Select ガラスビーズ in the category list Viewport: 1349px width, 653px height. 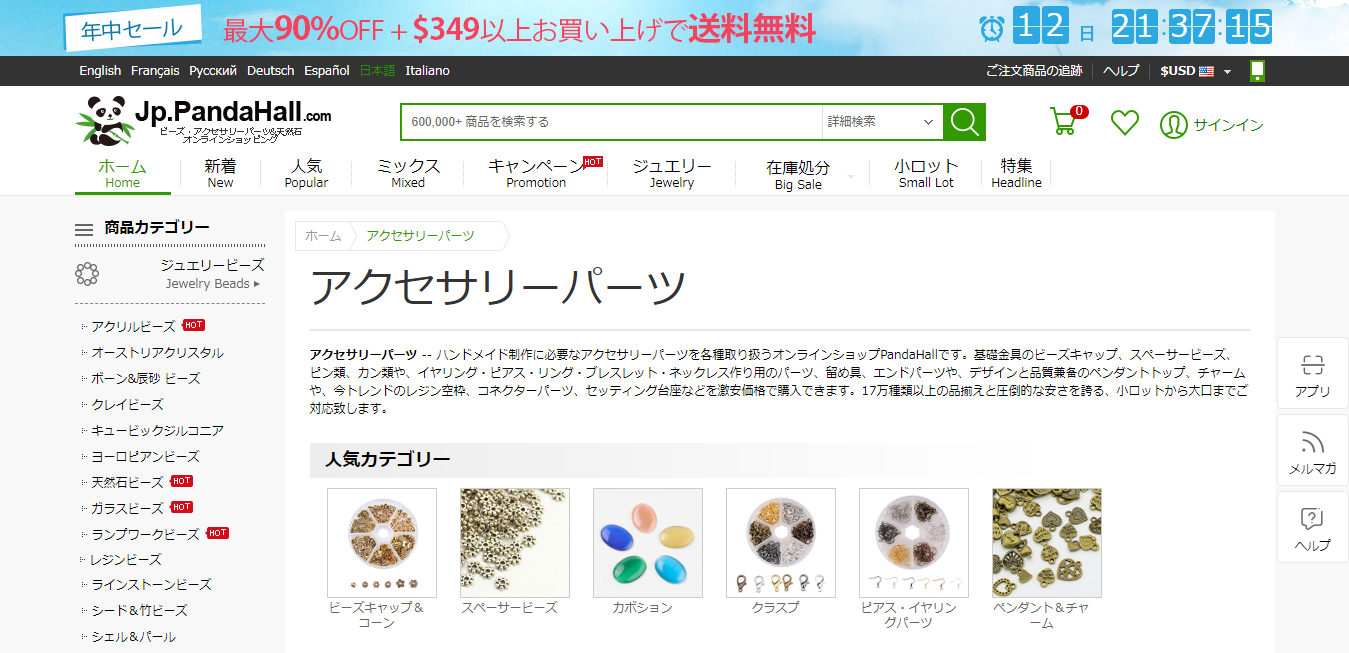tap(127, 508)
